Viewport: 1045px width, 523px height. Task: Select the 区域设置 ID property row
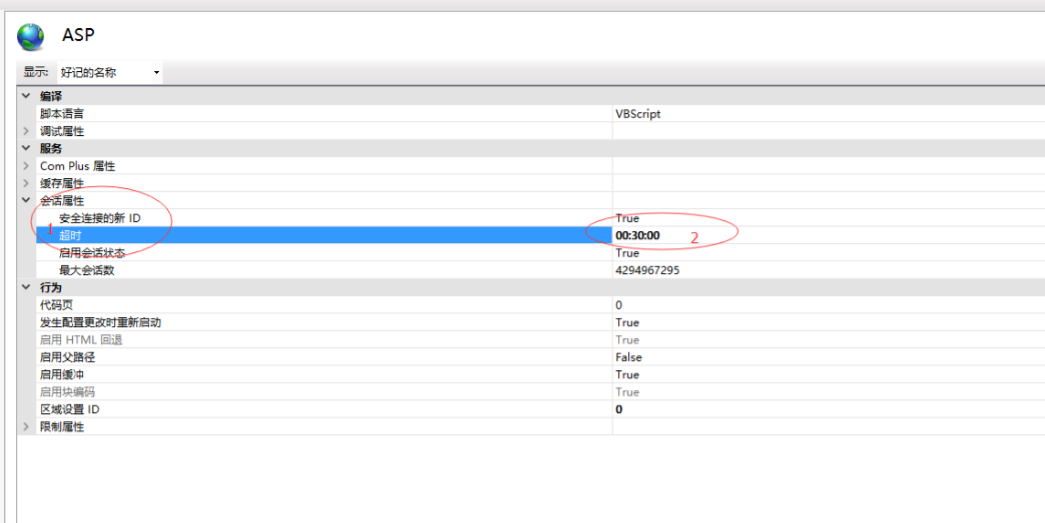70,409
